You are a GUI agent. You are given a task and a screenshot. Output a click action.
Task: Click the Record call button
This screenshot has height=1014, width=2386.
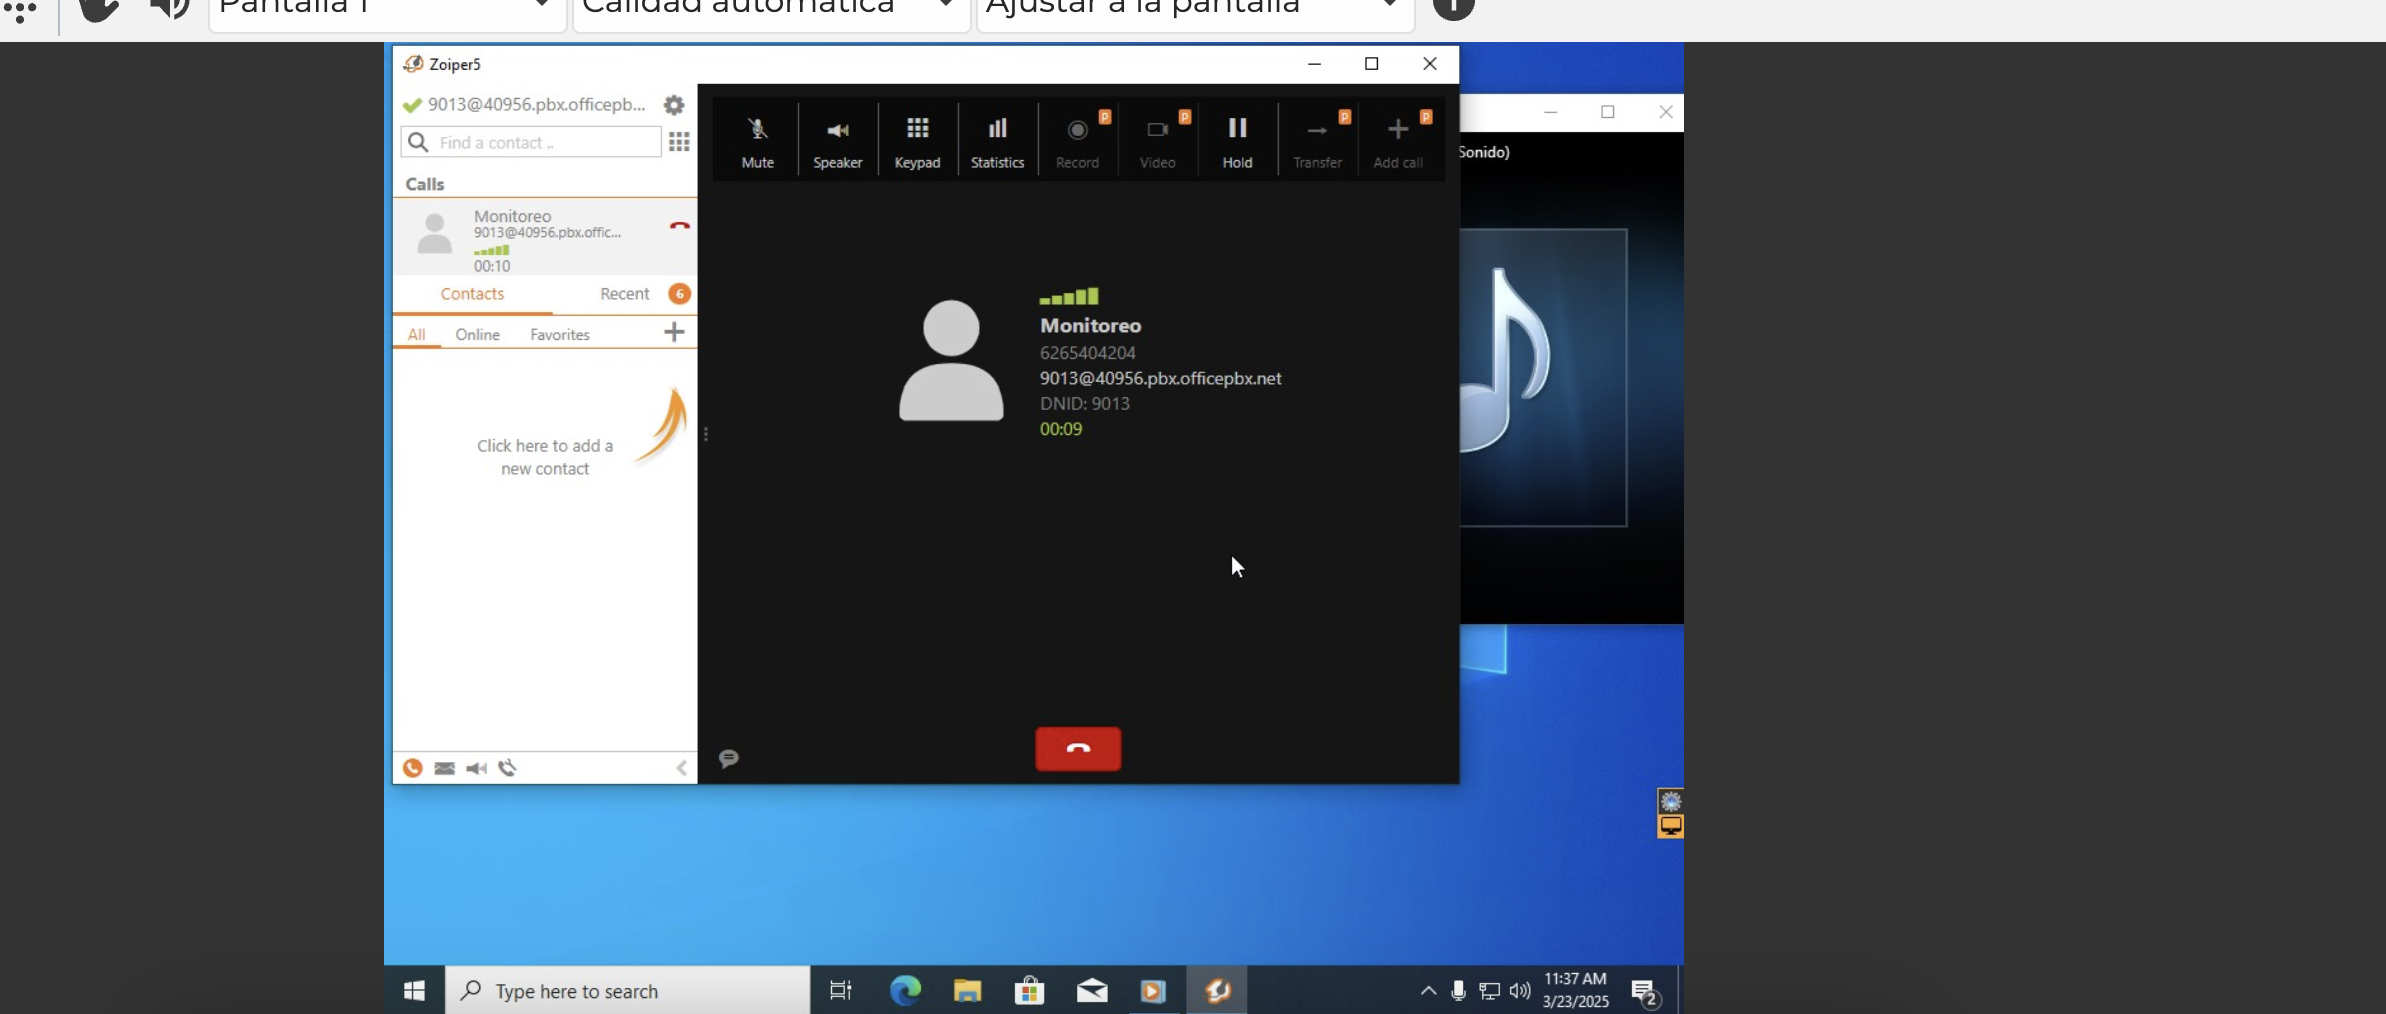click(x=1077, y=141)
